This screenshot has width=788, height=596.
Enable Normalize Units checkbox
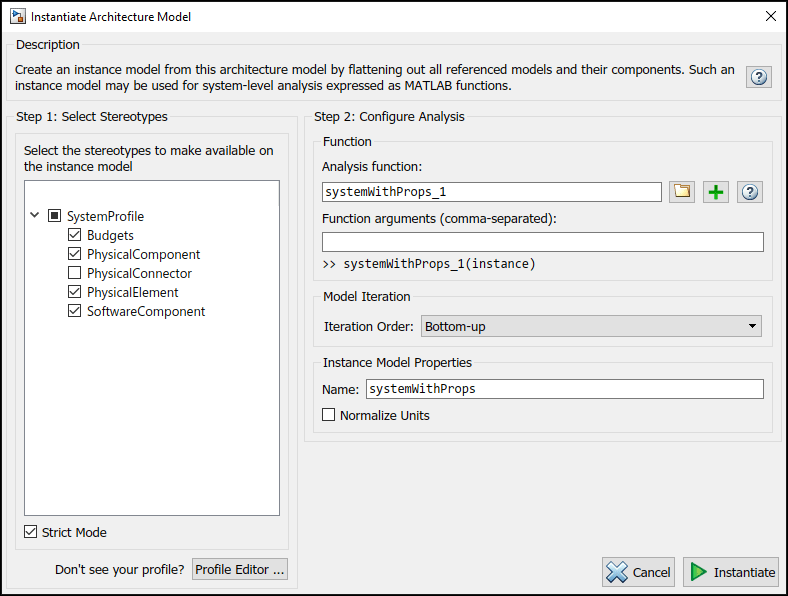click(328, 415)
